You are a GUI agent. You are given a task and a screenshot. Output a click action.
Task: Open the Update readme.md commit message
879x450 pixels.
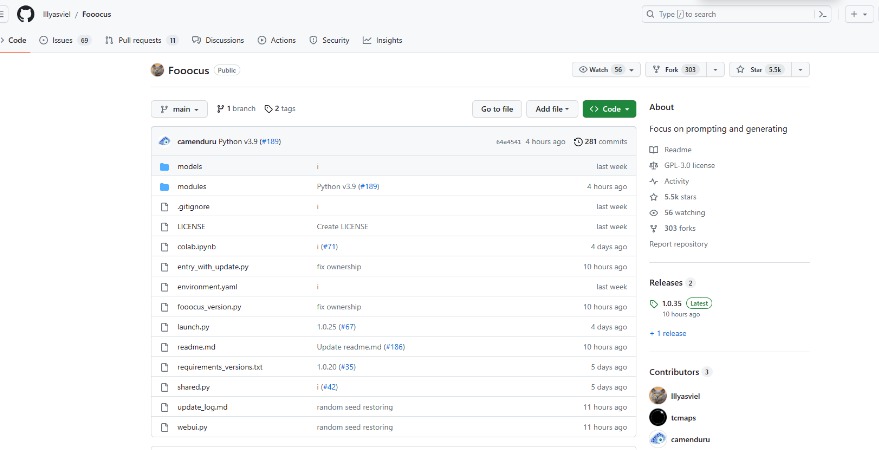pos(349,347)
